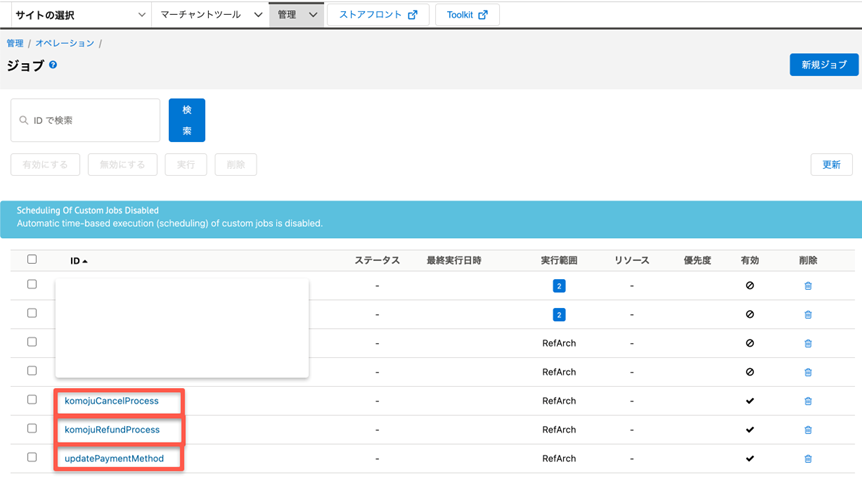The width and height of the screenshot is (862, 481).
Task: Check the updatePaymentMethod row checkbox
Action: (32, 458)
